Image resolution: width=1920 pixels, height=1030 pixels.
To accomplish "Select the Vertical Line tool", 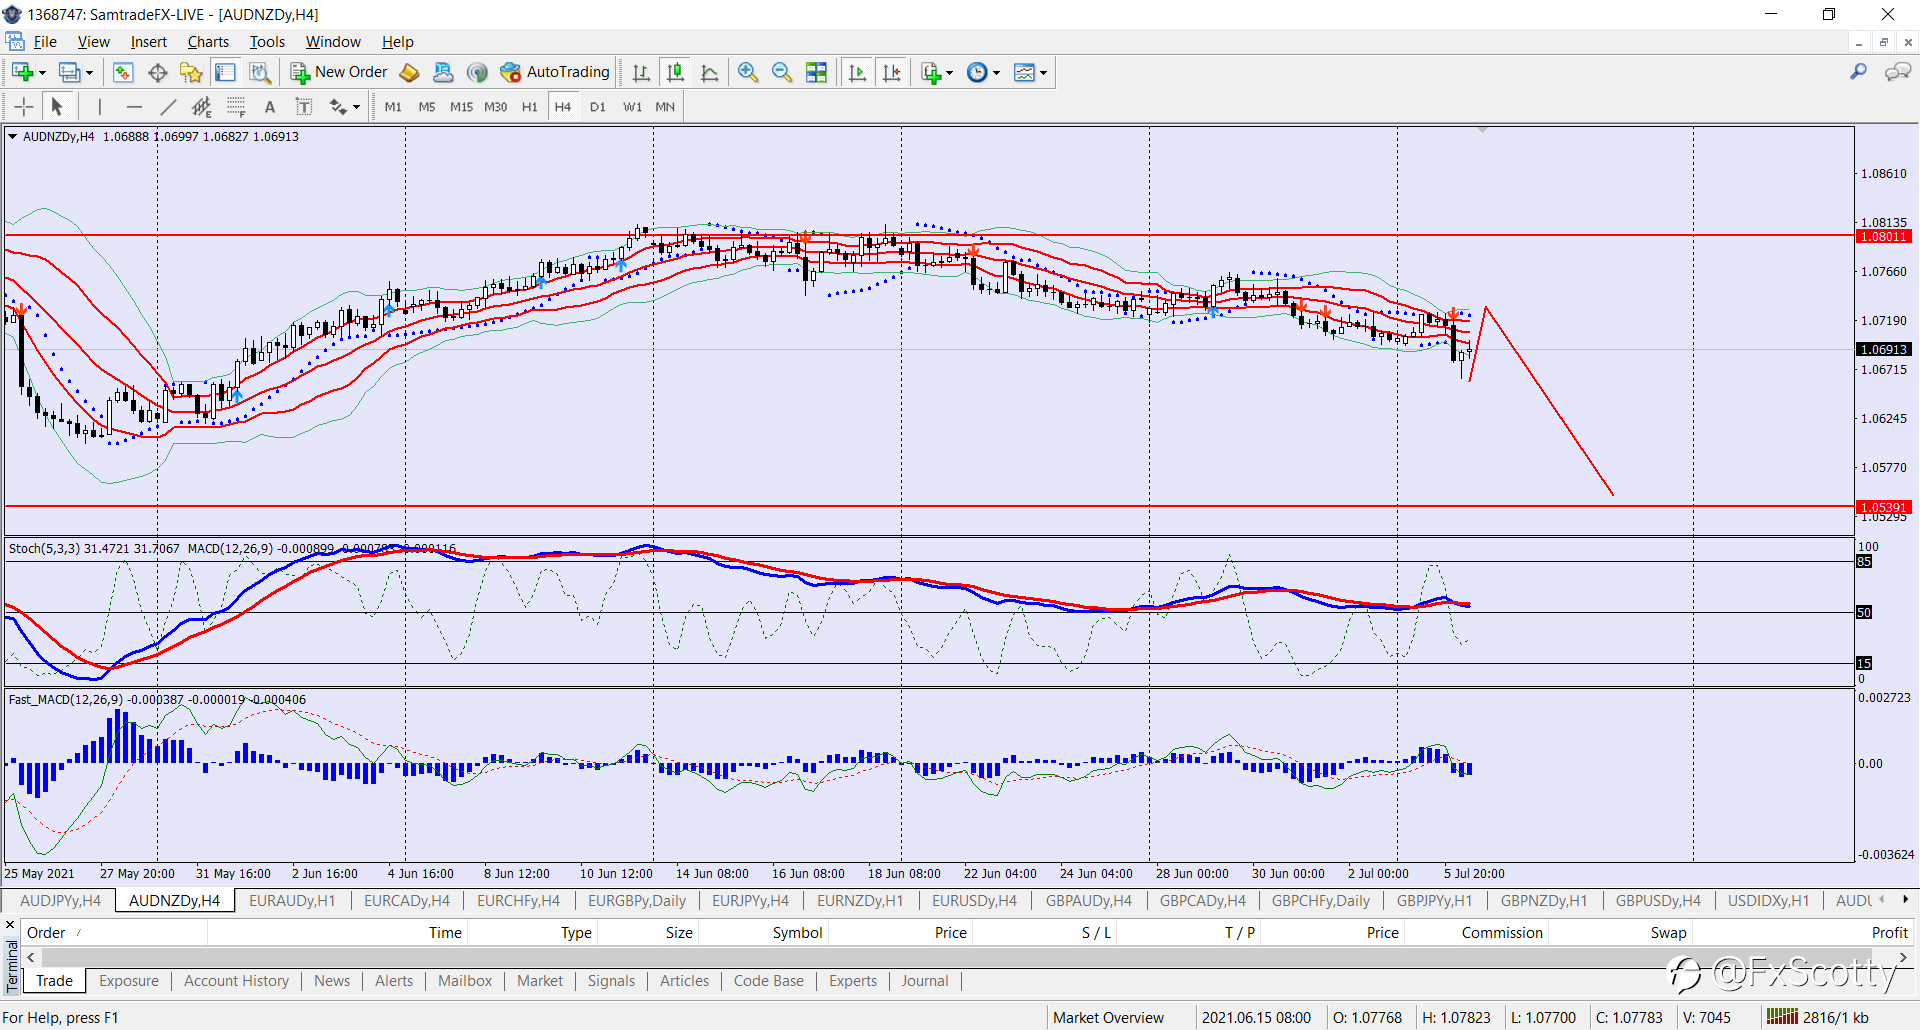I will pos(100,107).
